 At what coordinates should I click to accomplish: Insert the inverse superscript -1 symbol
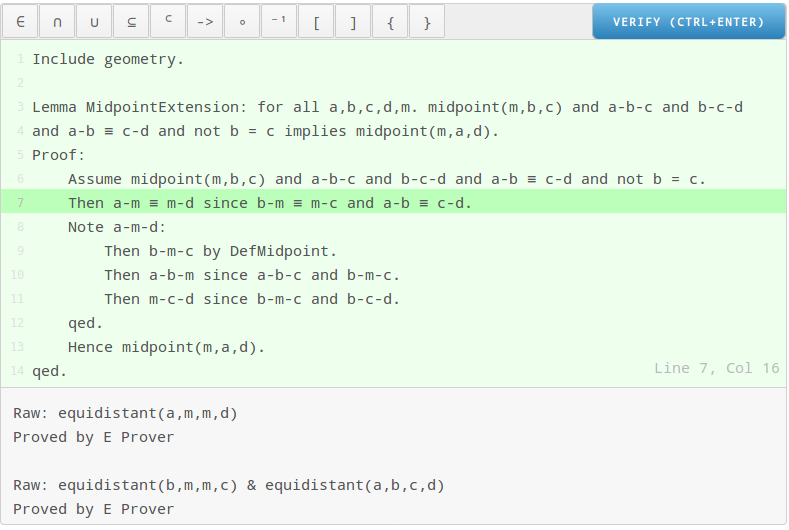pyautogui.click(x=279, y=22)
